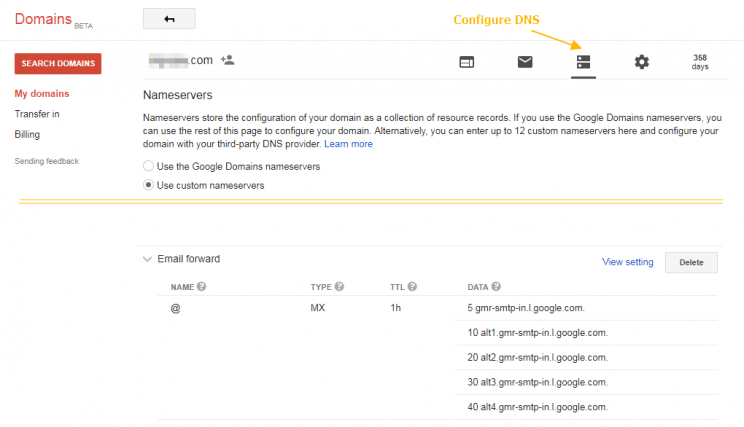The height and width of the screenshot is (427, 744).
Task: Click the help icon next to NAME
Action: coord(202,287)
